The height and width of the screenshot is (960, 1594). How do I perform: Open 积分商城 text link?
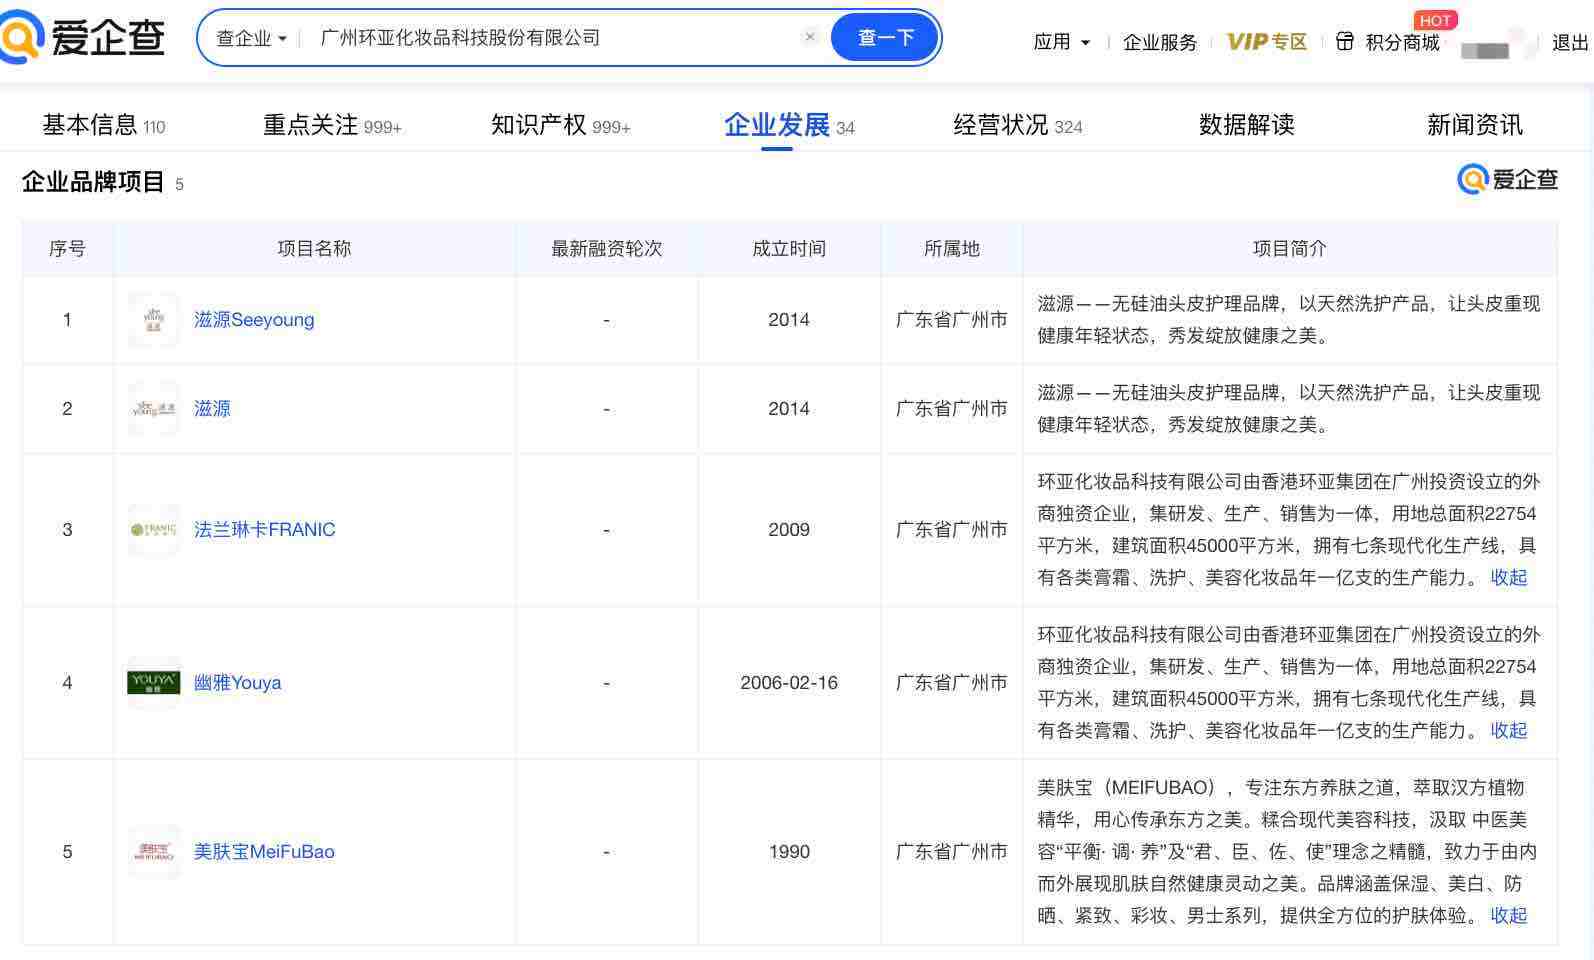tap(1402, 42)
